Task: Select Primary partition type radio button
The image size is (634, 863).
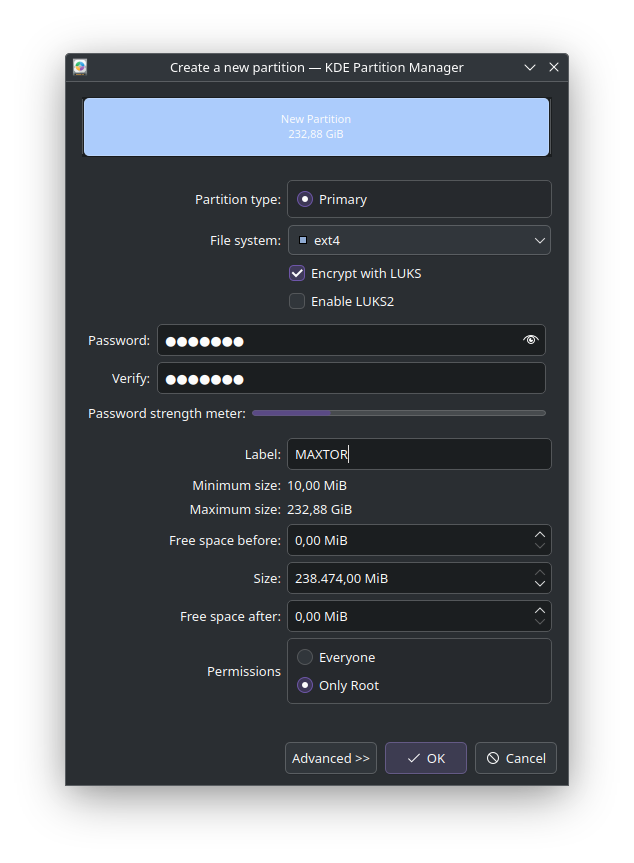Action: pos(305,199)
